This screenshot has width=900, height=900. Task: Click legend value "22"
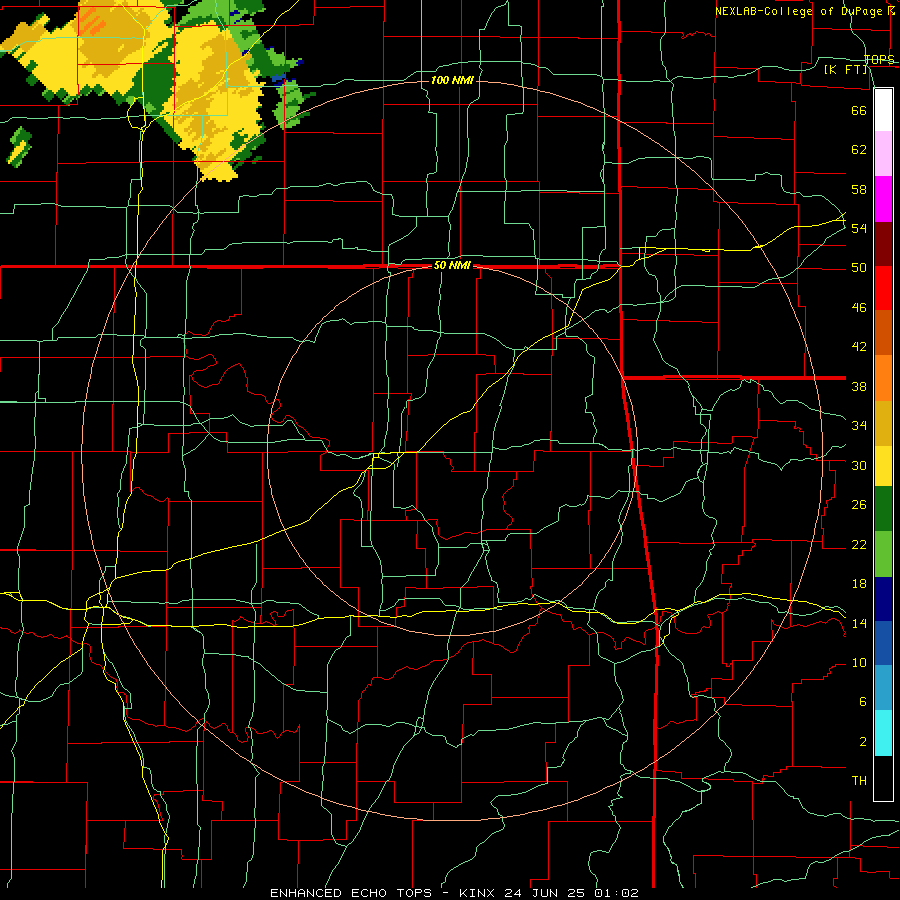point(859,544)
